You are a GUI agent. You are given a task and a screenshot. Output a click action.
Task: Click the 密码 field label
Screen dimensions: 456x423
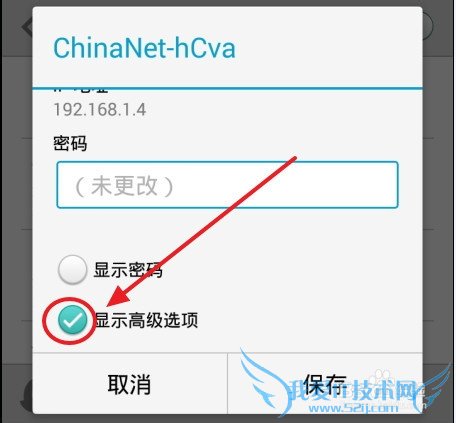70,143
